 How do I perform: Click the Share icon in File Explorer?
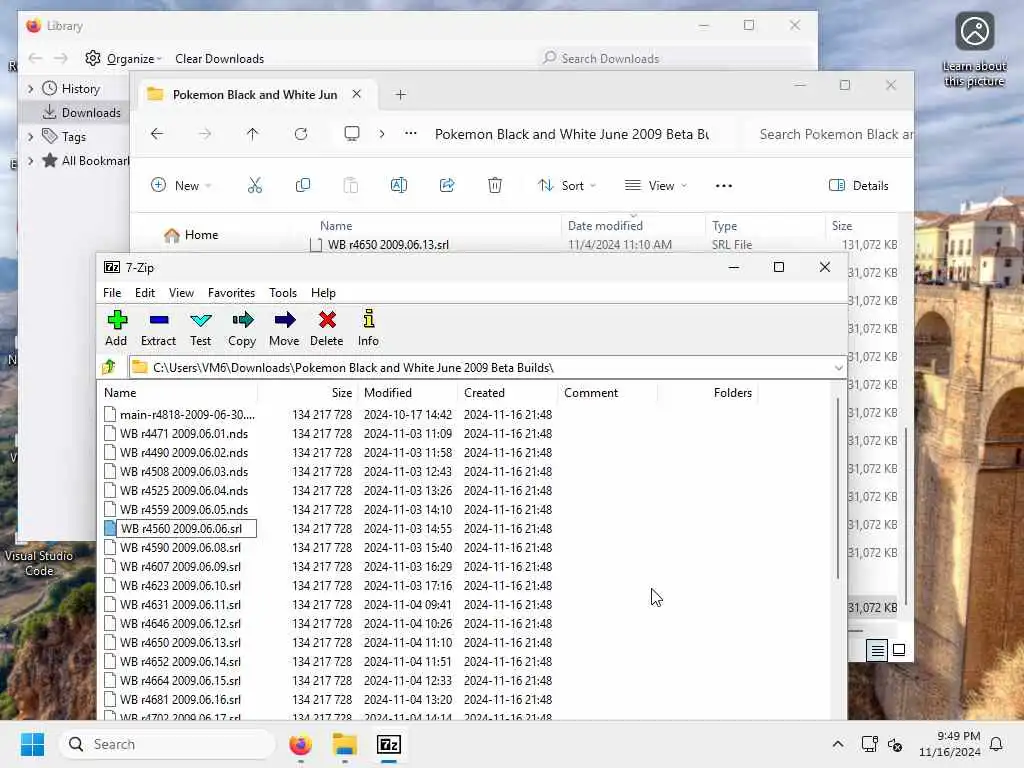pos(447,185)
